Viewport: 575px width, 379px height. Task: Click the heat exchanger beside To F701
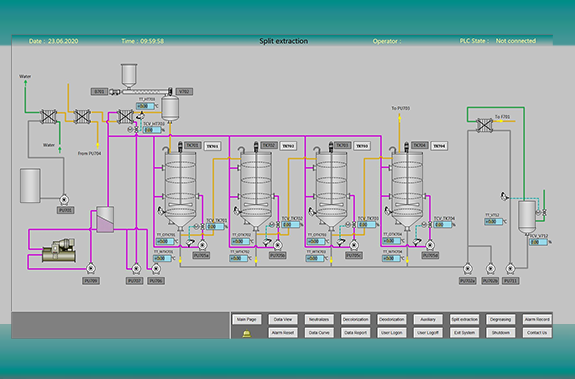click(484, 125)
